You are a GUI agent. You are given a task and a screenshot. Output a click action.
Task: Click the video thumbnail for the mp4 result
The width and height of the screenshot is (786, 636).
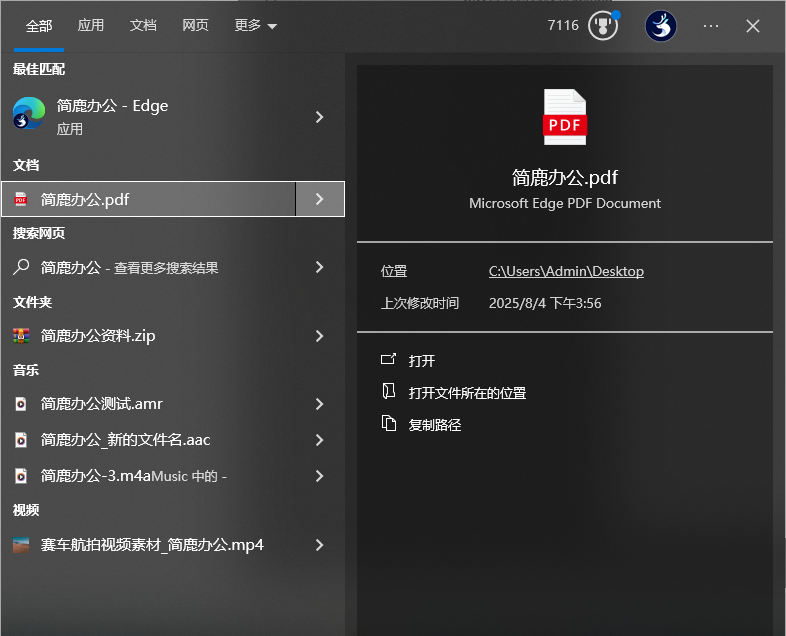coord(21,545)
